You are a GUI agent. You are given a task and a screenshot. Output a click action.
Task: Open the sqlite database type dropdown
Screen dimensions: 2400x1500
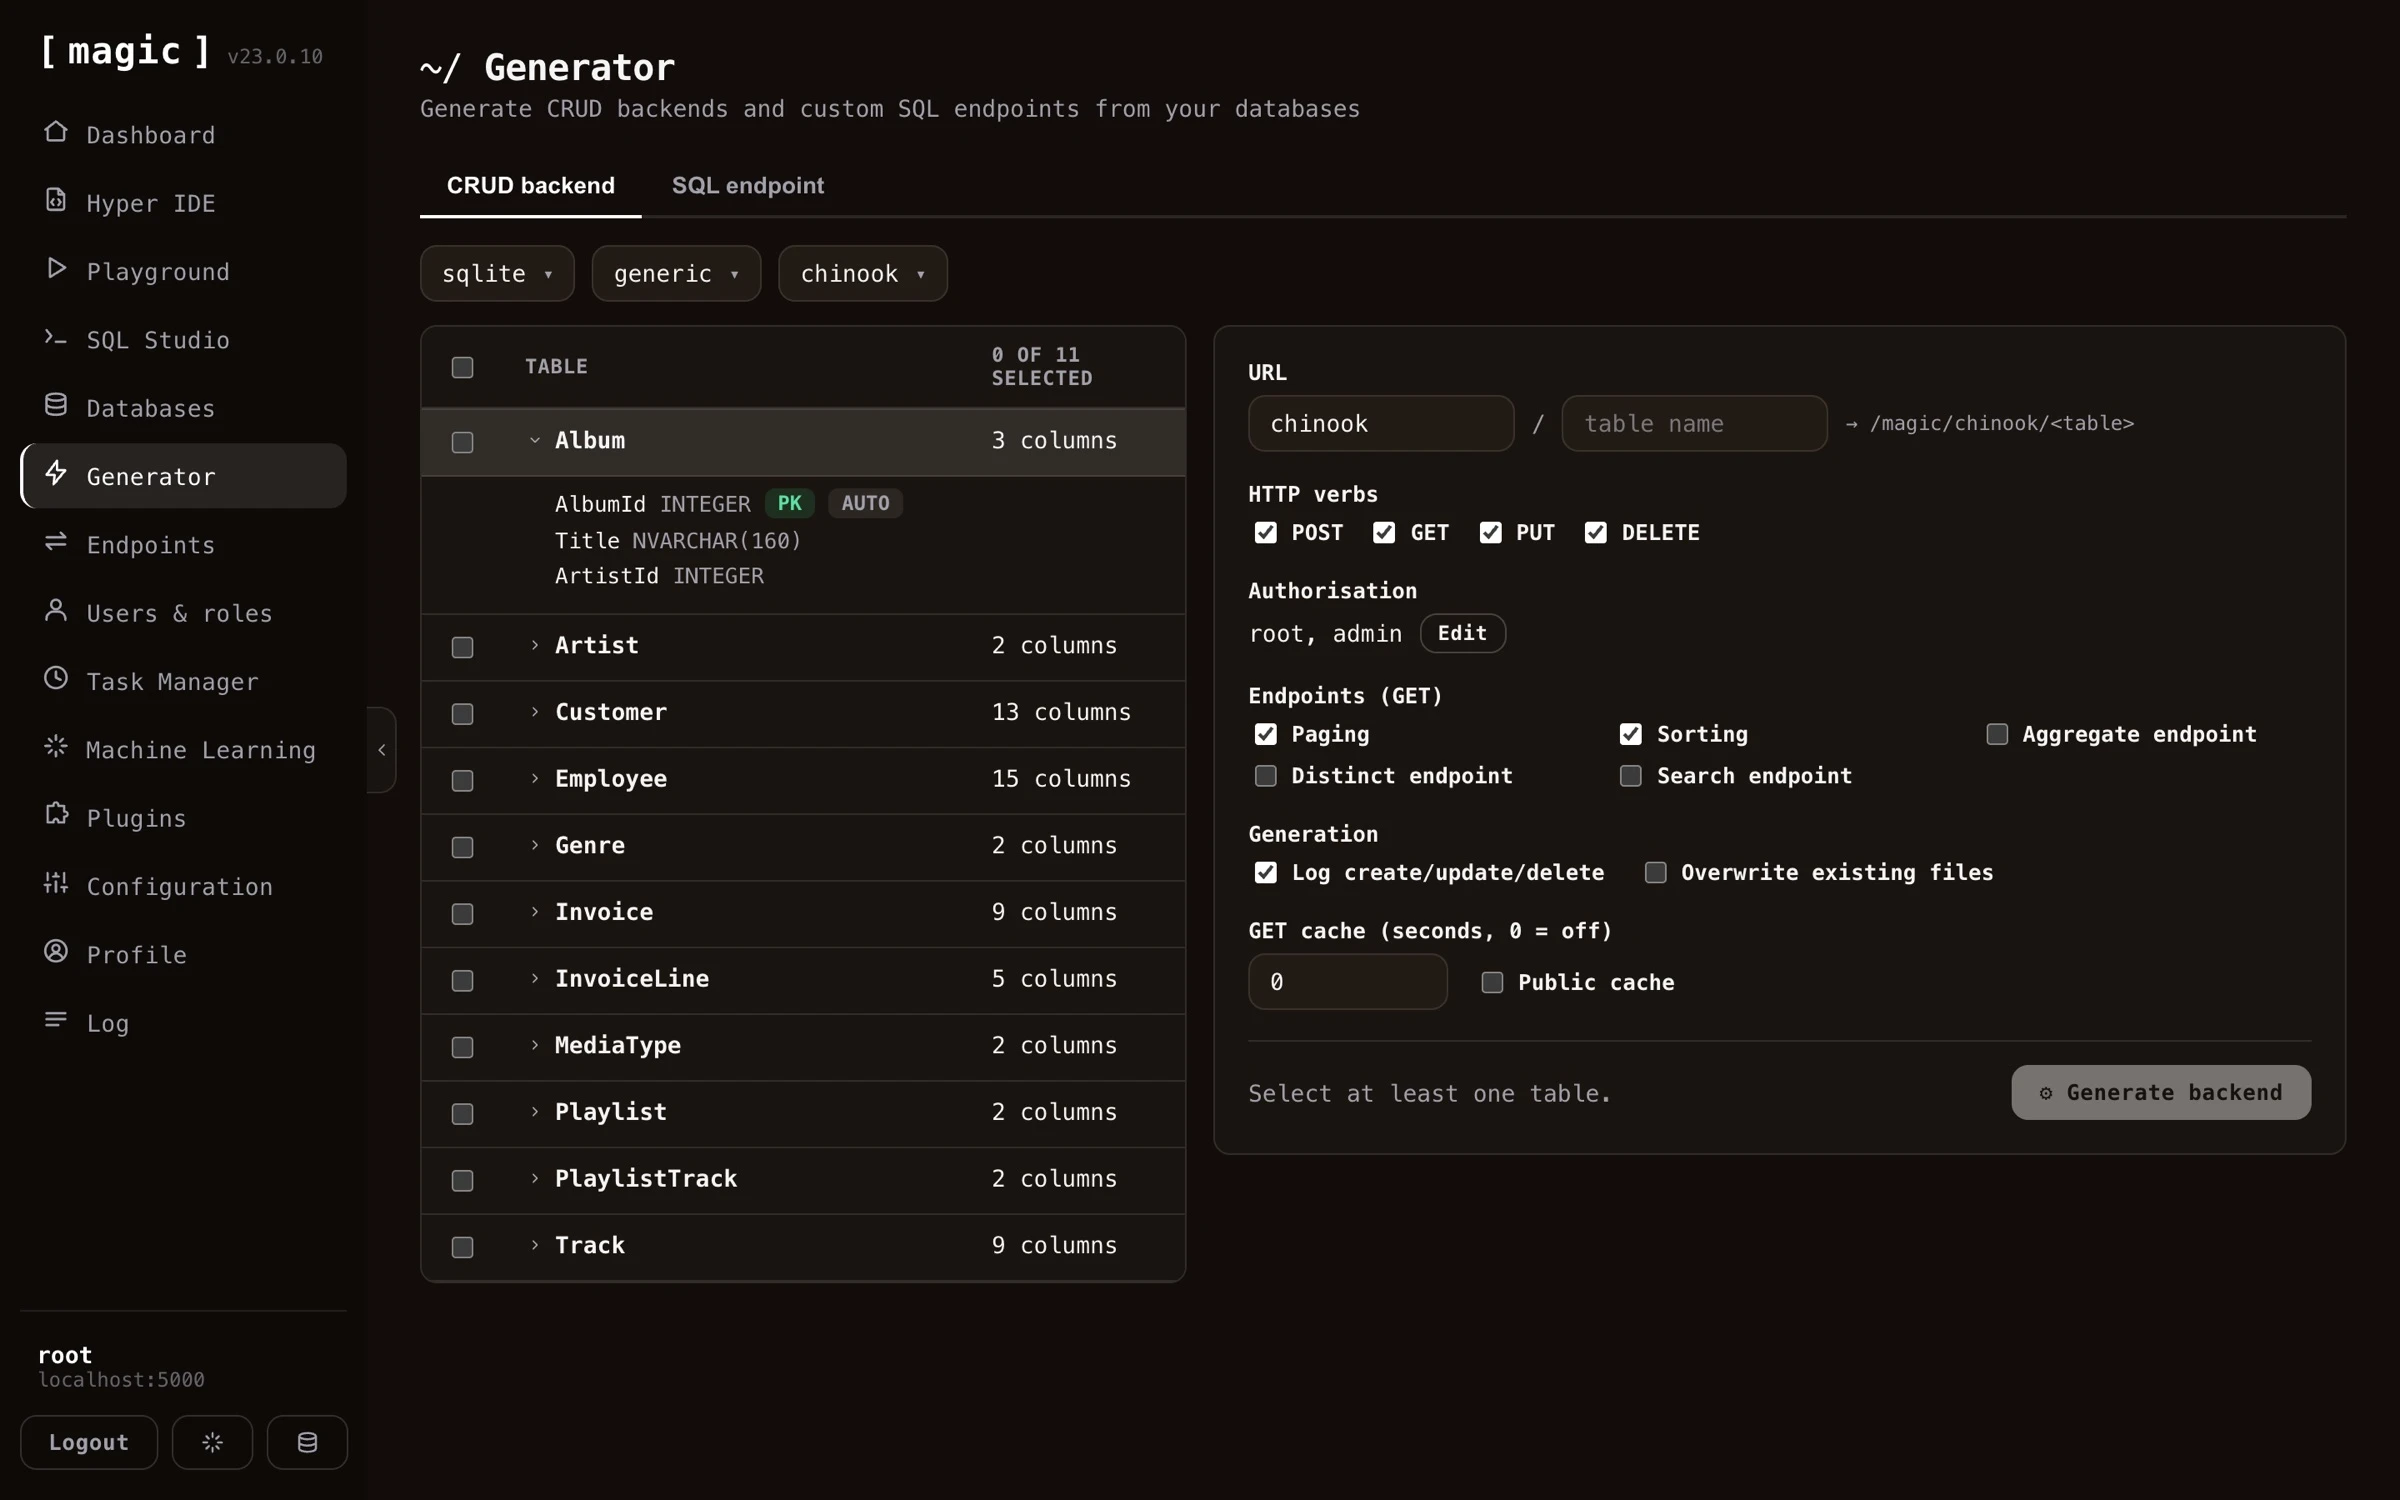click(x=497, y=274)
